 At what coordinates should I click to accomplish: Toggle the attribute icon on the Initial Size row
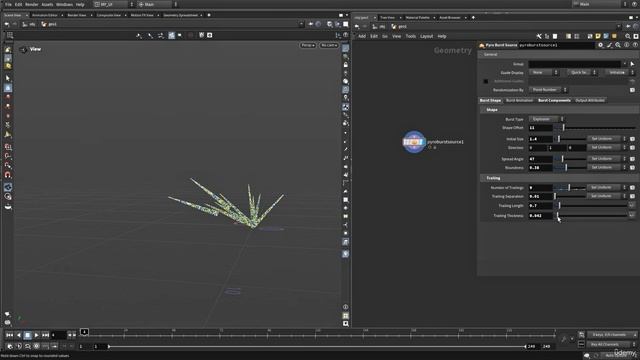click(632, 139)
